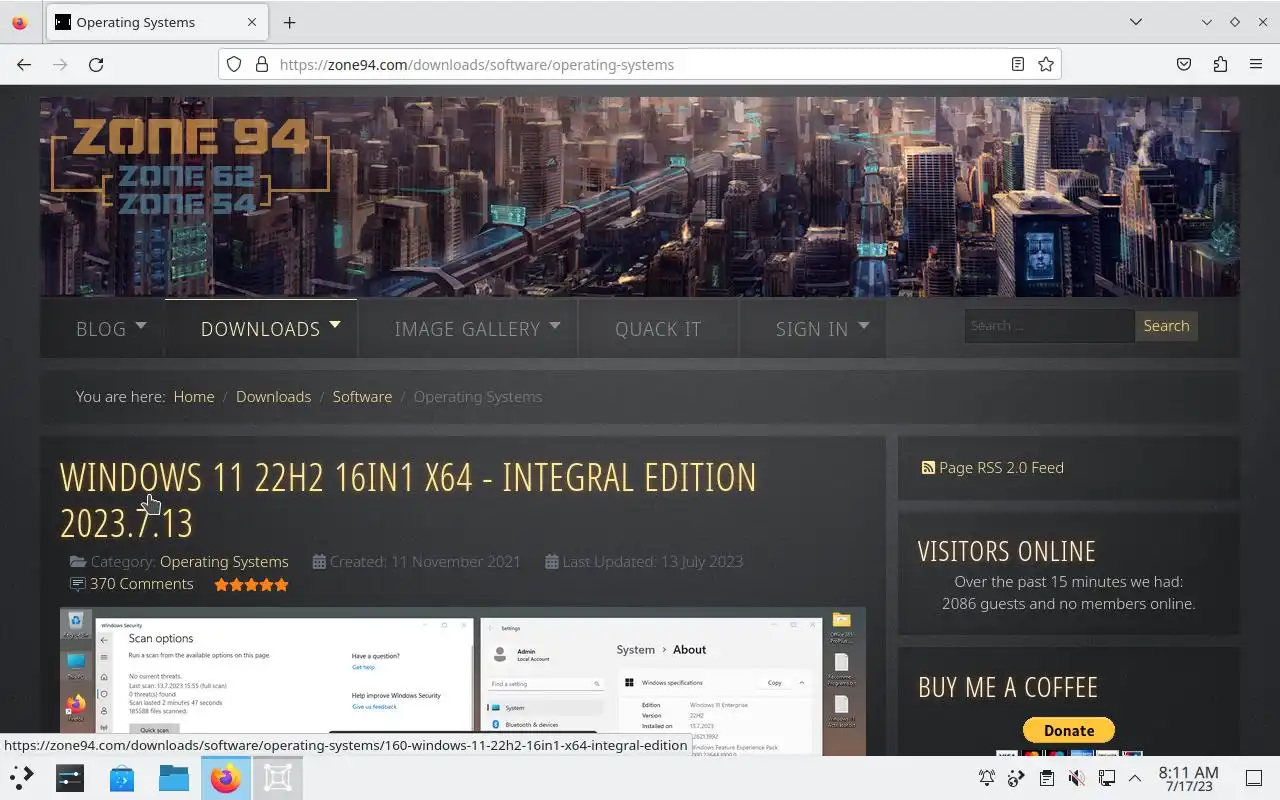Screen dimensions: 1280x800
Task: Open site security padlock info
Action: [x=262, y=64]
